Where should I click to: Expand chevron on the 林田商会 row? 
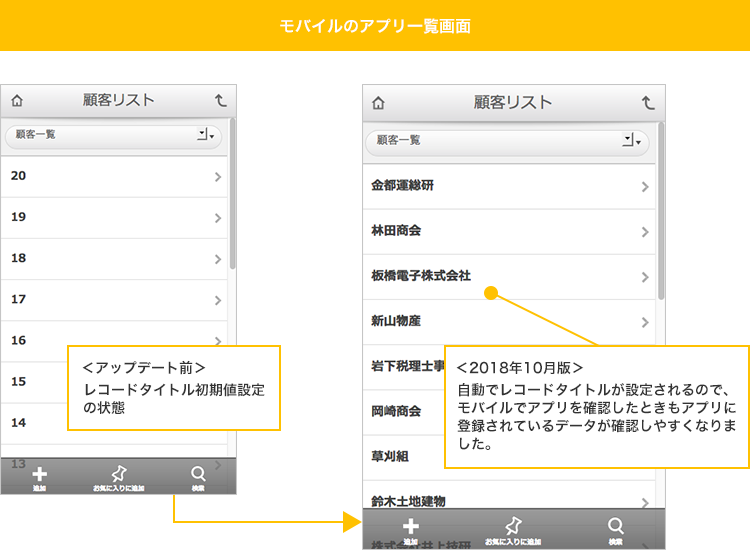645,232
